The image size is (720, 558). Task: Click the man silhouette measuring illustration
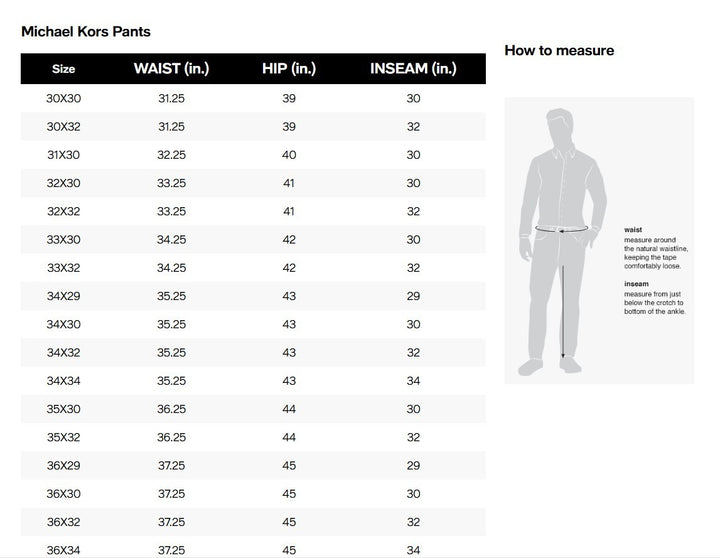(x=562, y=242)
